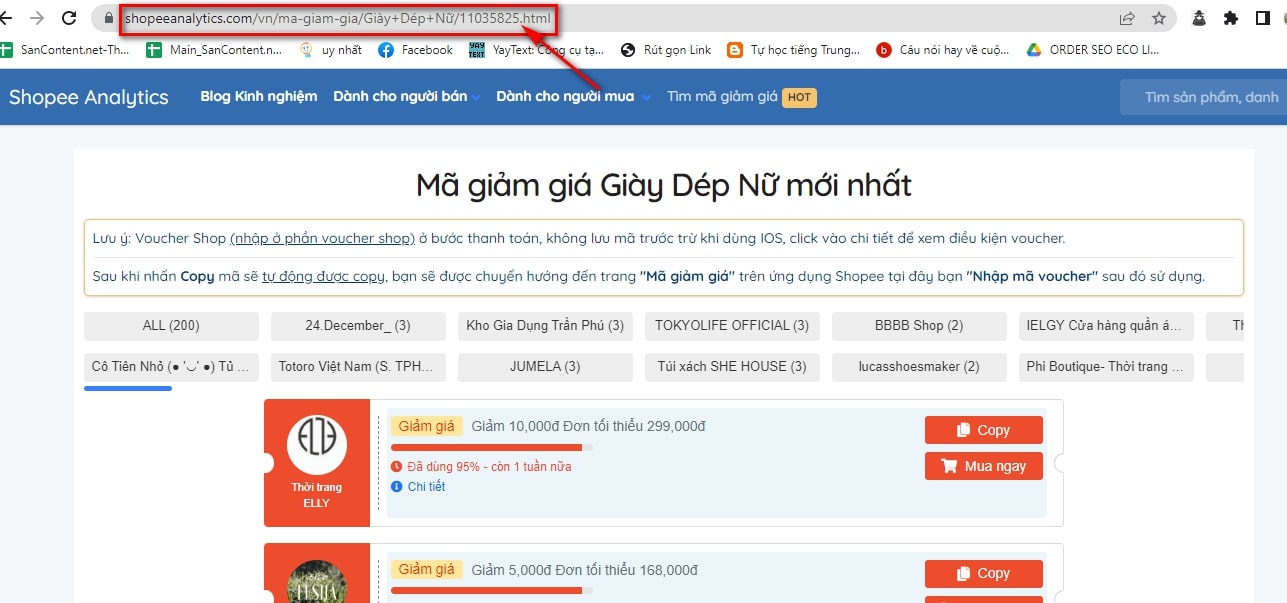This screenshot has width=1287, height=603.
Task: Click the info icon beside Chi tiết
Action: tap(397, 487)
